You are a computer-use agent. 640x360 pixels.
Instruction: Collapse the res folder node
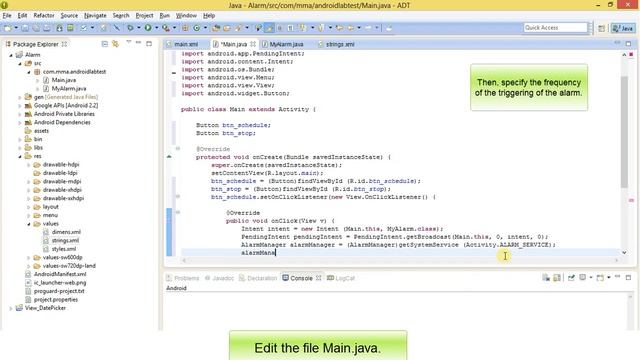point(20,157)
